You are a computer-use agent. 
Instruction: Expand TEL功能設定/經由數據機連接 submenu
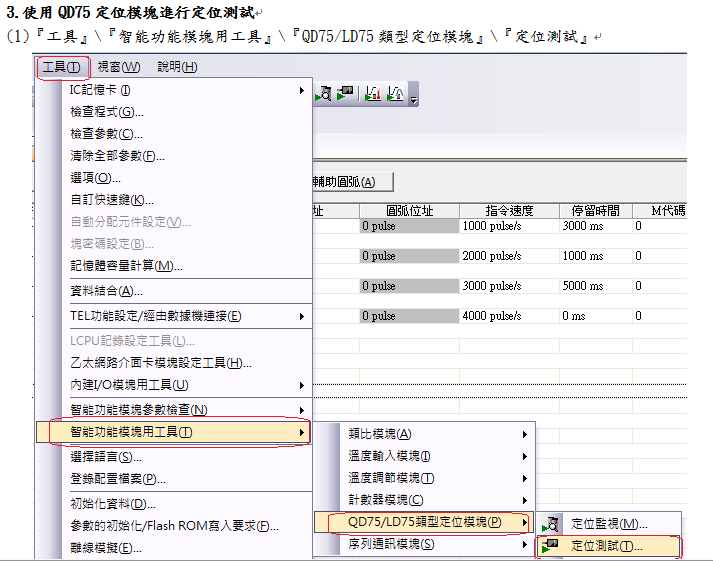(x=302, y=316)
